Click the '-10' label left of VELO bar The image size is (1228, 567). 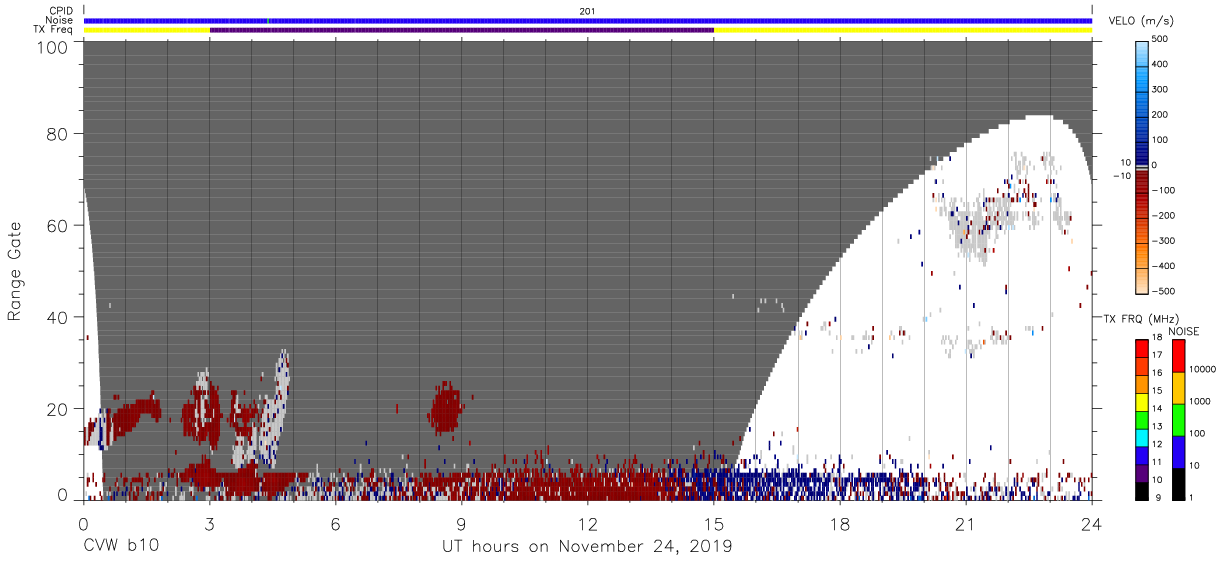point(1120,176)
